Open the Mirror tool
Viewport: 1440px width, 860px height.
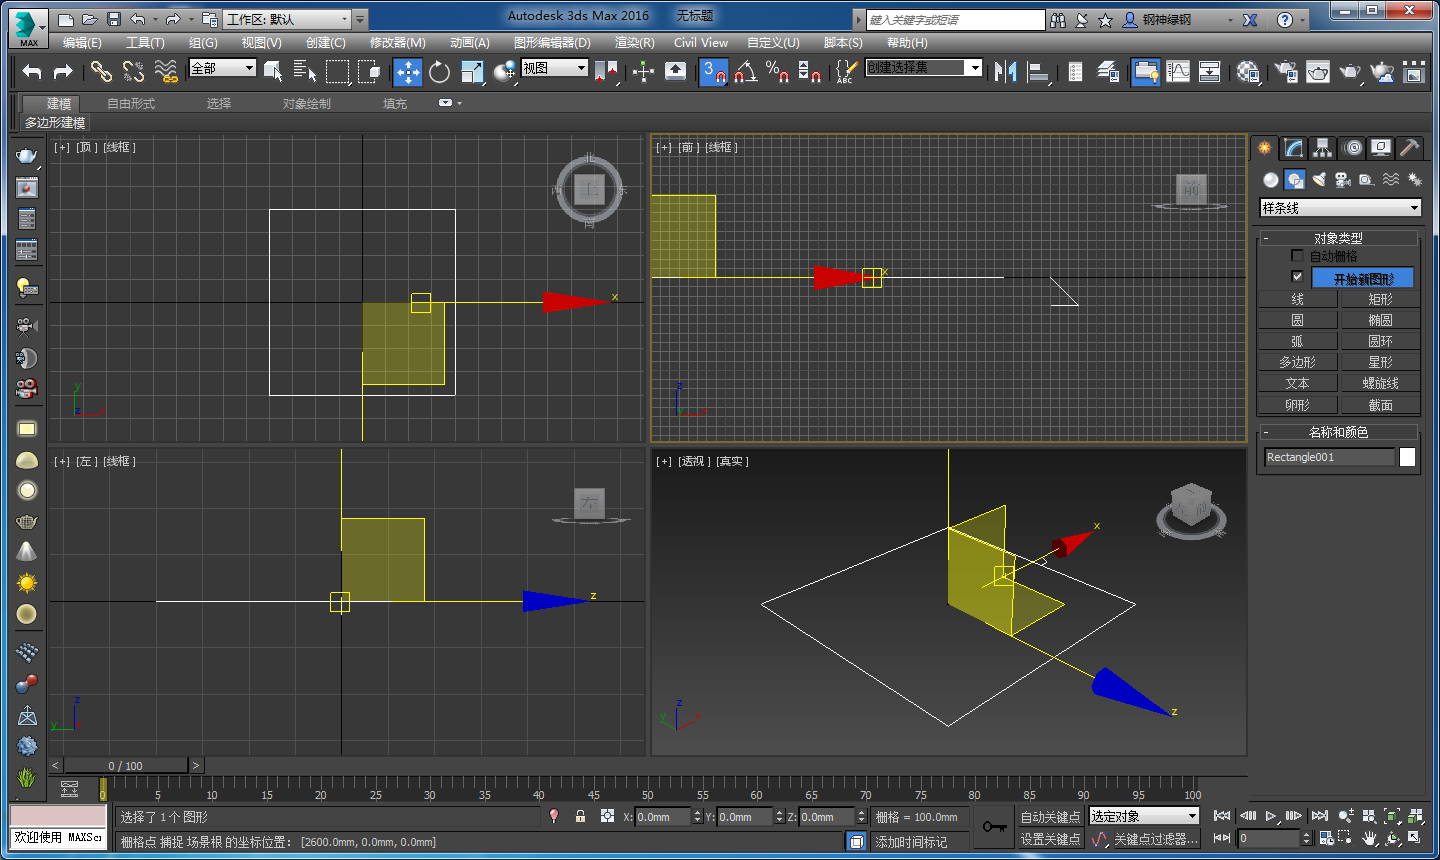click(x=1006, y=71)
